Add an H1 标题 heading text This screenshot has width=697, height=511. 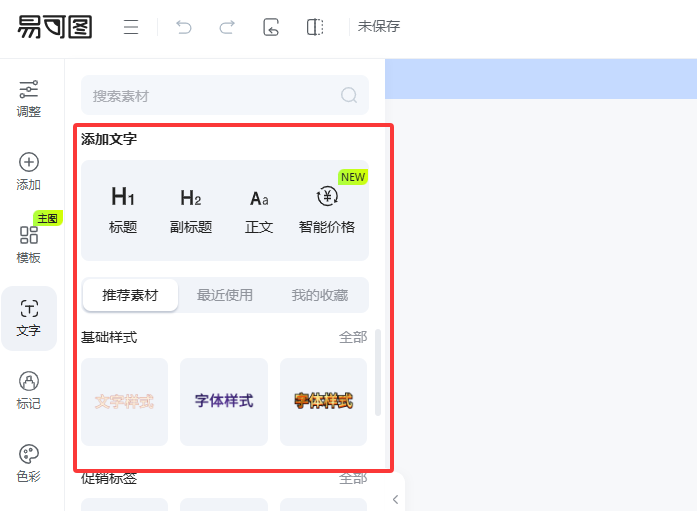(x=123, y=210)
